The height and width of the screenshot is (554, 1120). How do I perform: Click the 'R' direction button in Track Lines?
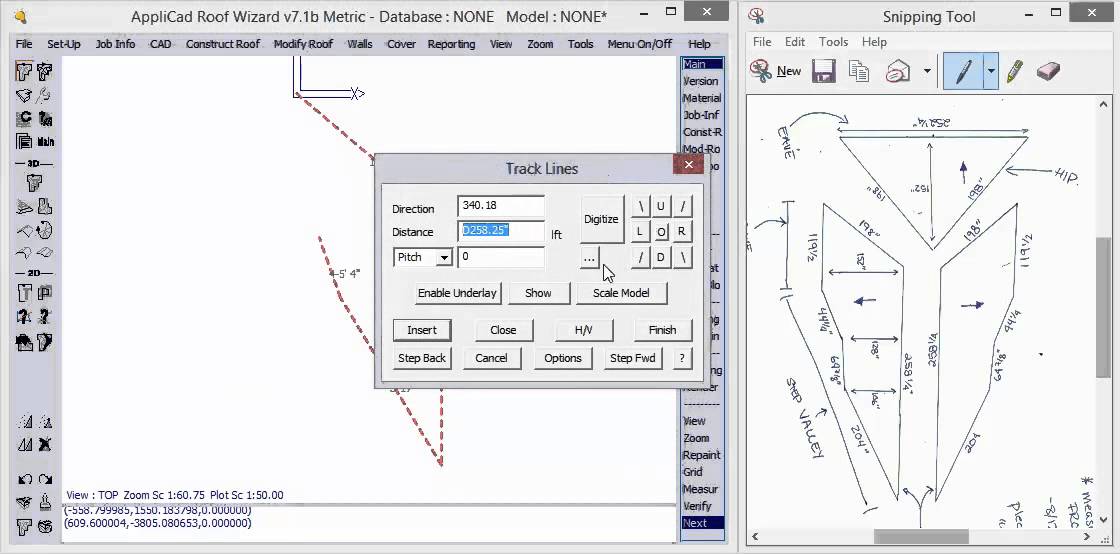pos(682,231)
